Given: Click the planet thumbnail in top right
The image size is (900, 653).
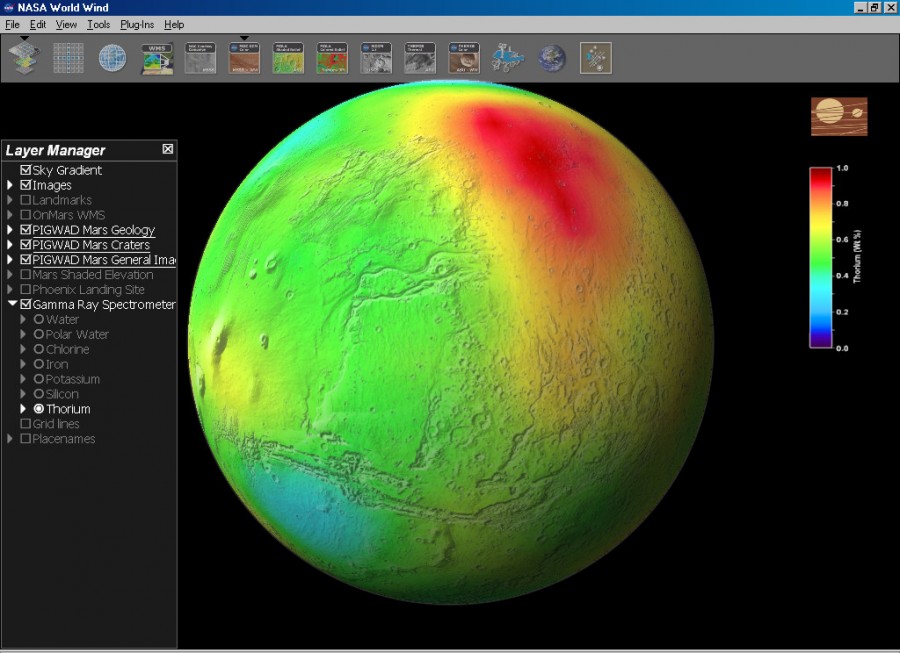Looking at the screenshot, I should pos(839,116).
